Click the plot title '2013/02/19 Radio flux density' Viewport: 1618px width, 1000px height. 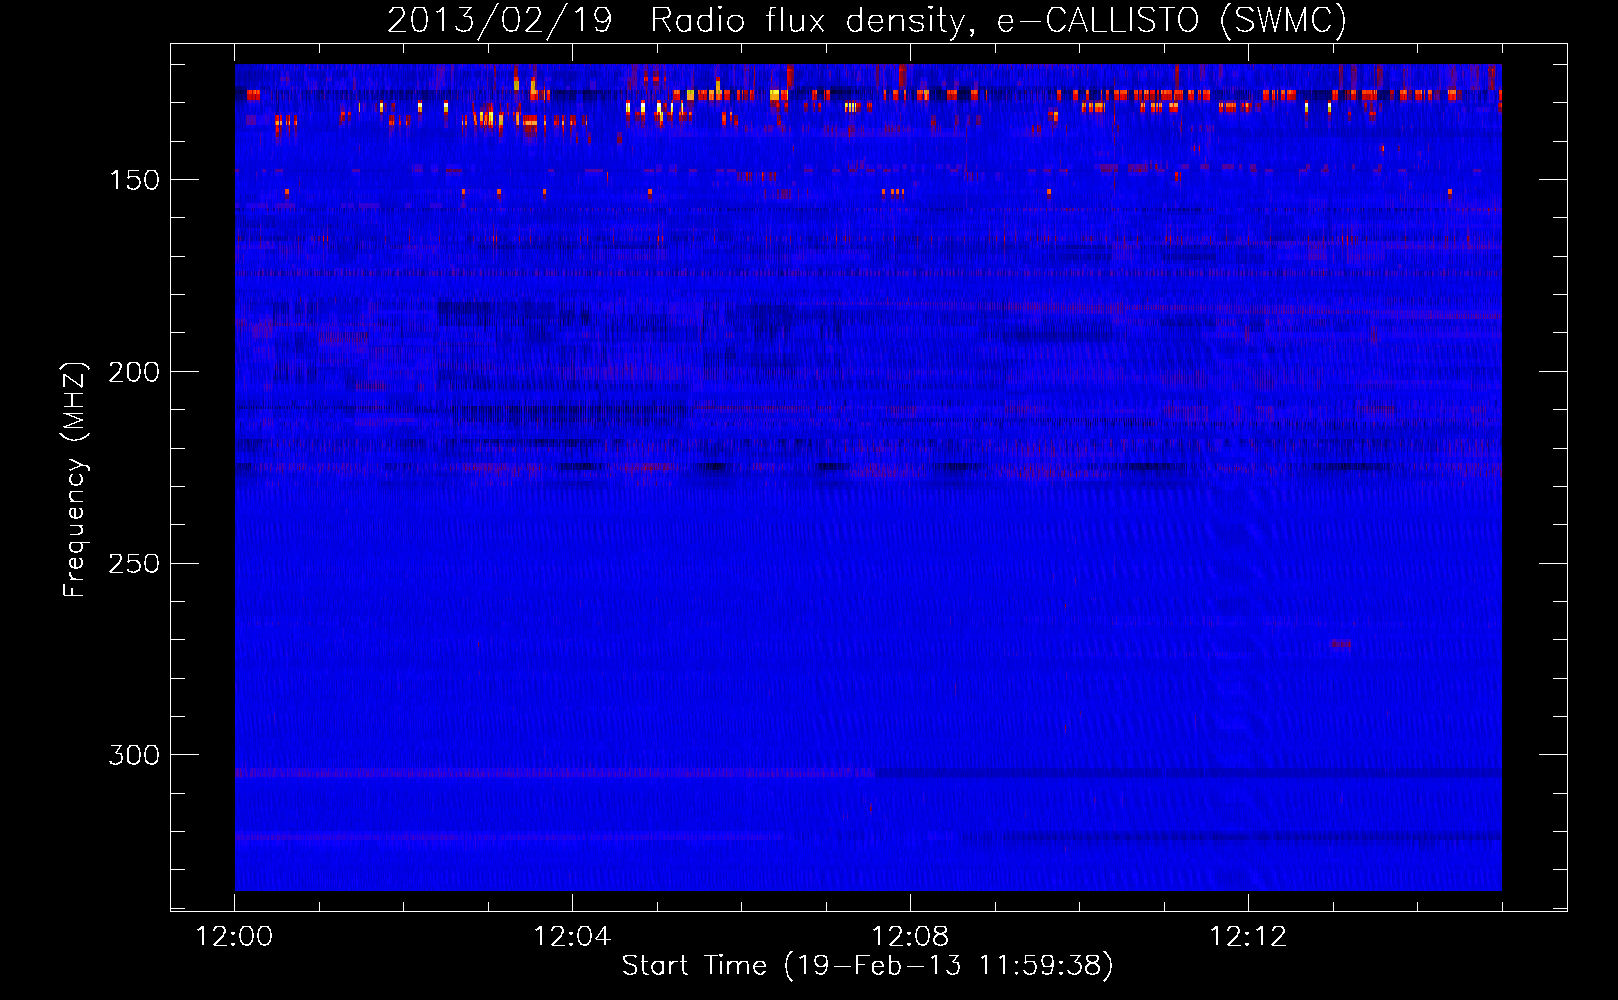(x=680, y=21)
